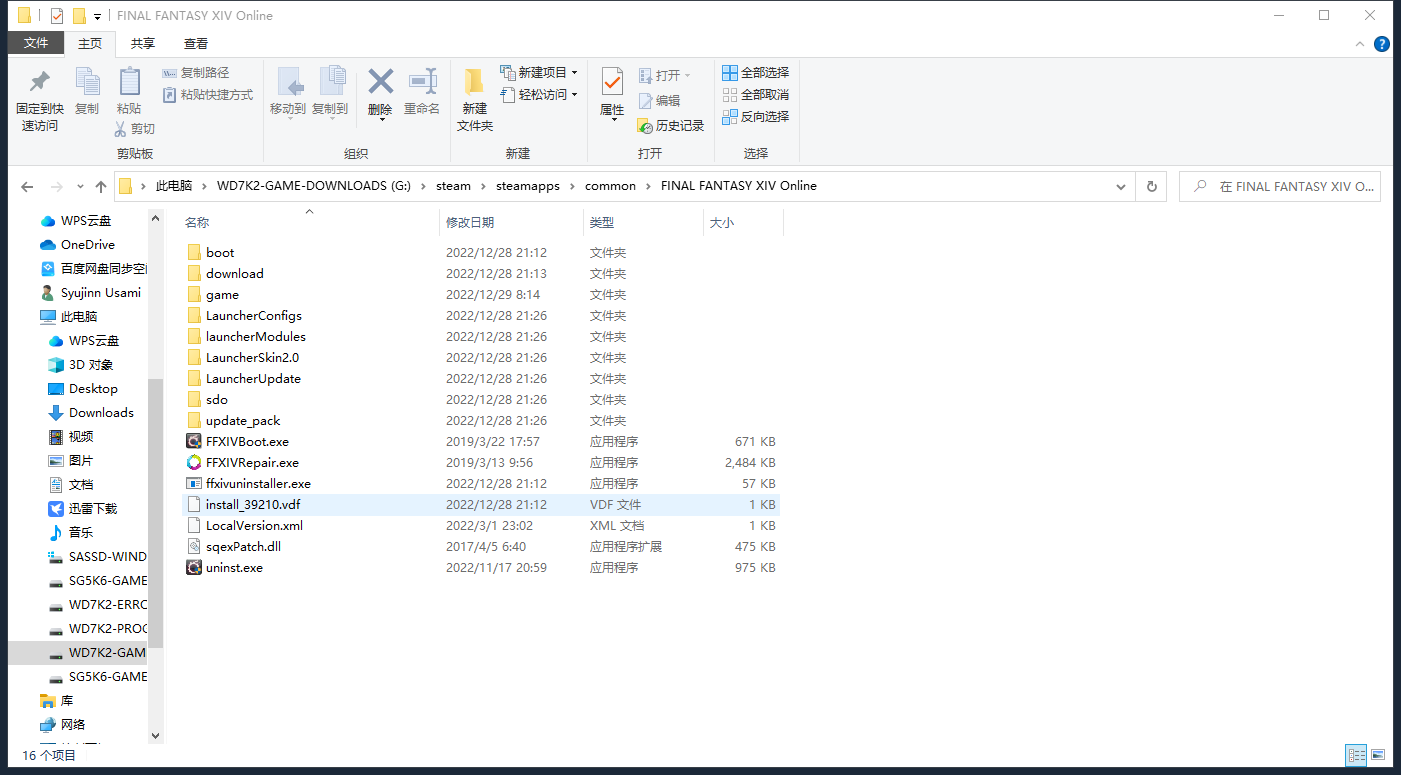Image resolution: width=1401 pixels, height=775 pixels.
Task: Select 复制路径 in the clipboard group
Action: coord(196,73)
